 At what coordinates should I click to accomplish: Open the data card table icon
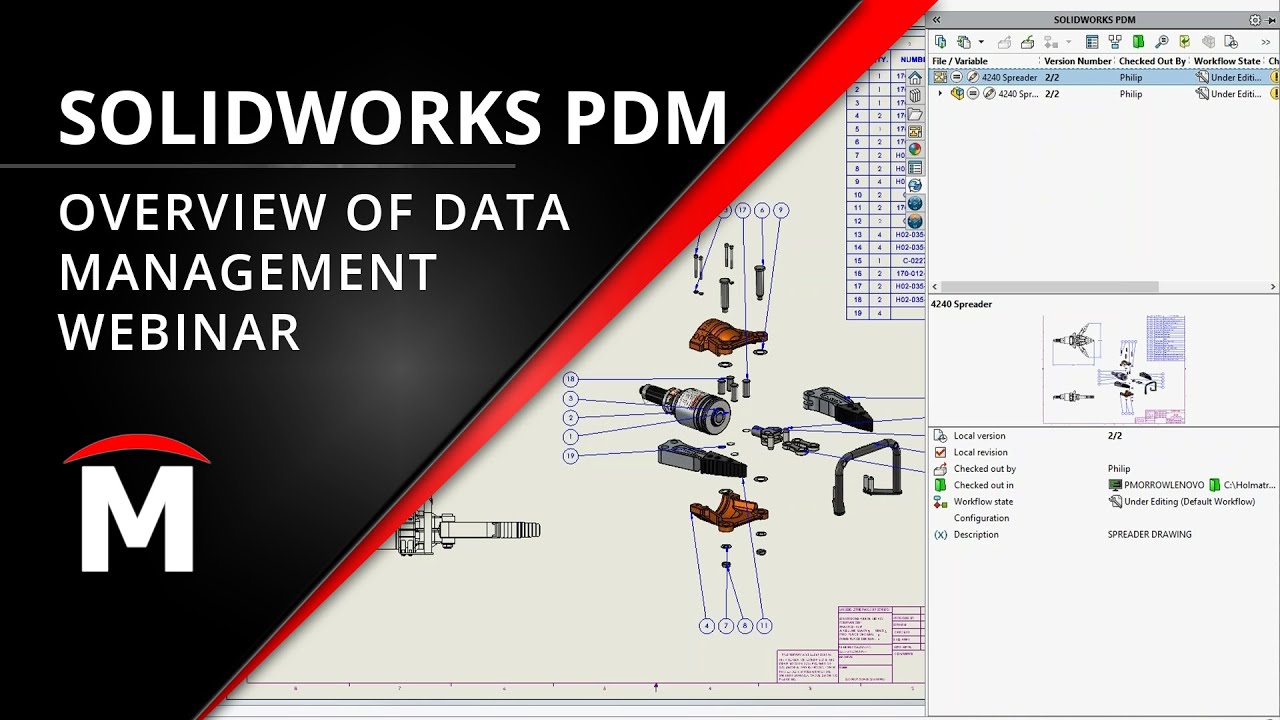(x=1092, y=42)
